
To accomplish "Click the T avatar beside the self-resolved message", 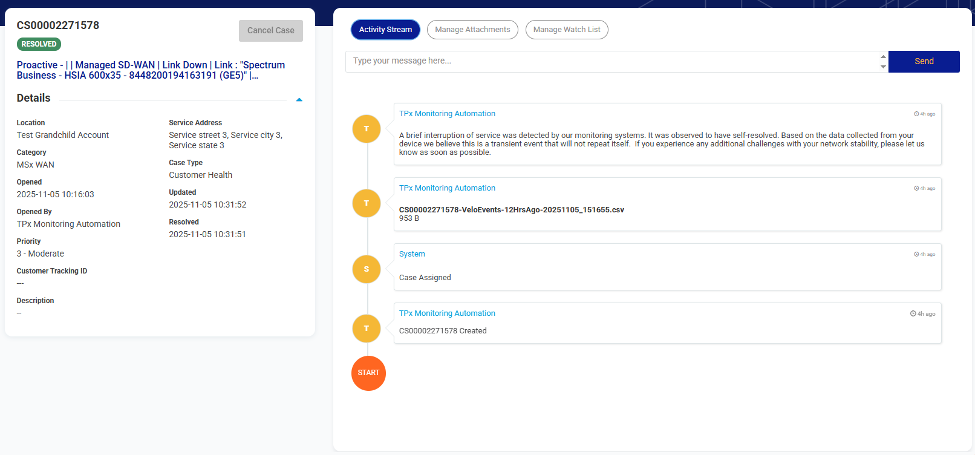I will (x=368, y=128).
